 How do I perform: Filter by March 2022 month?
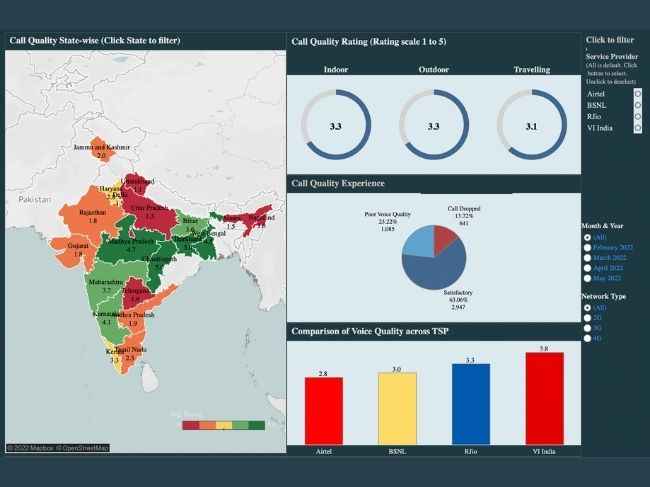pyautogui.click(x=587, y=258)
